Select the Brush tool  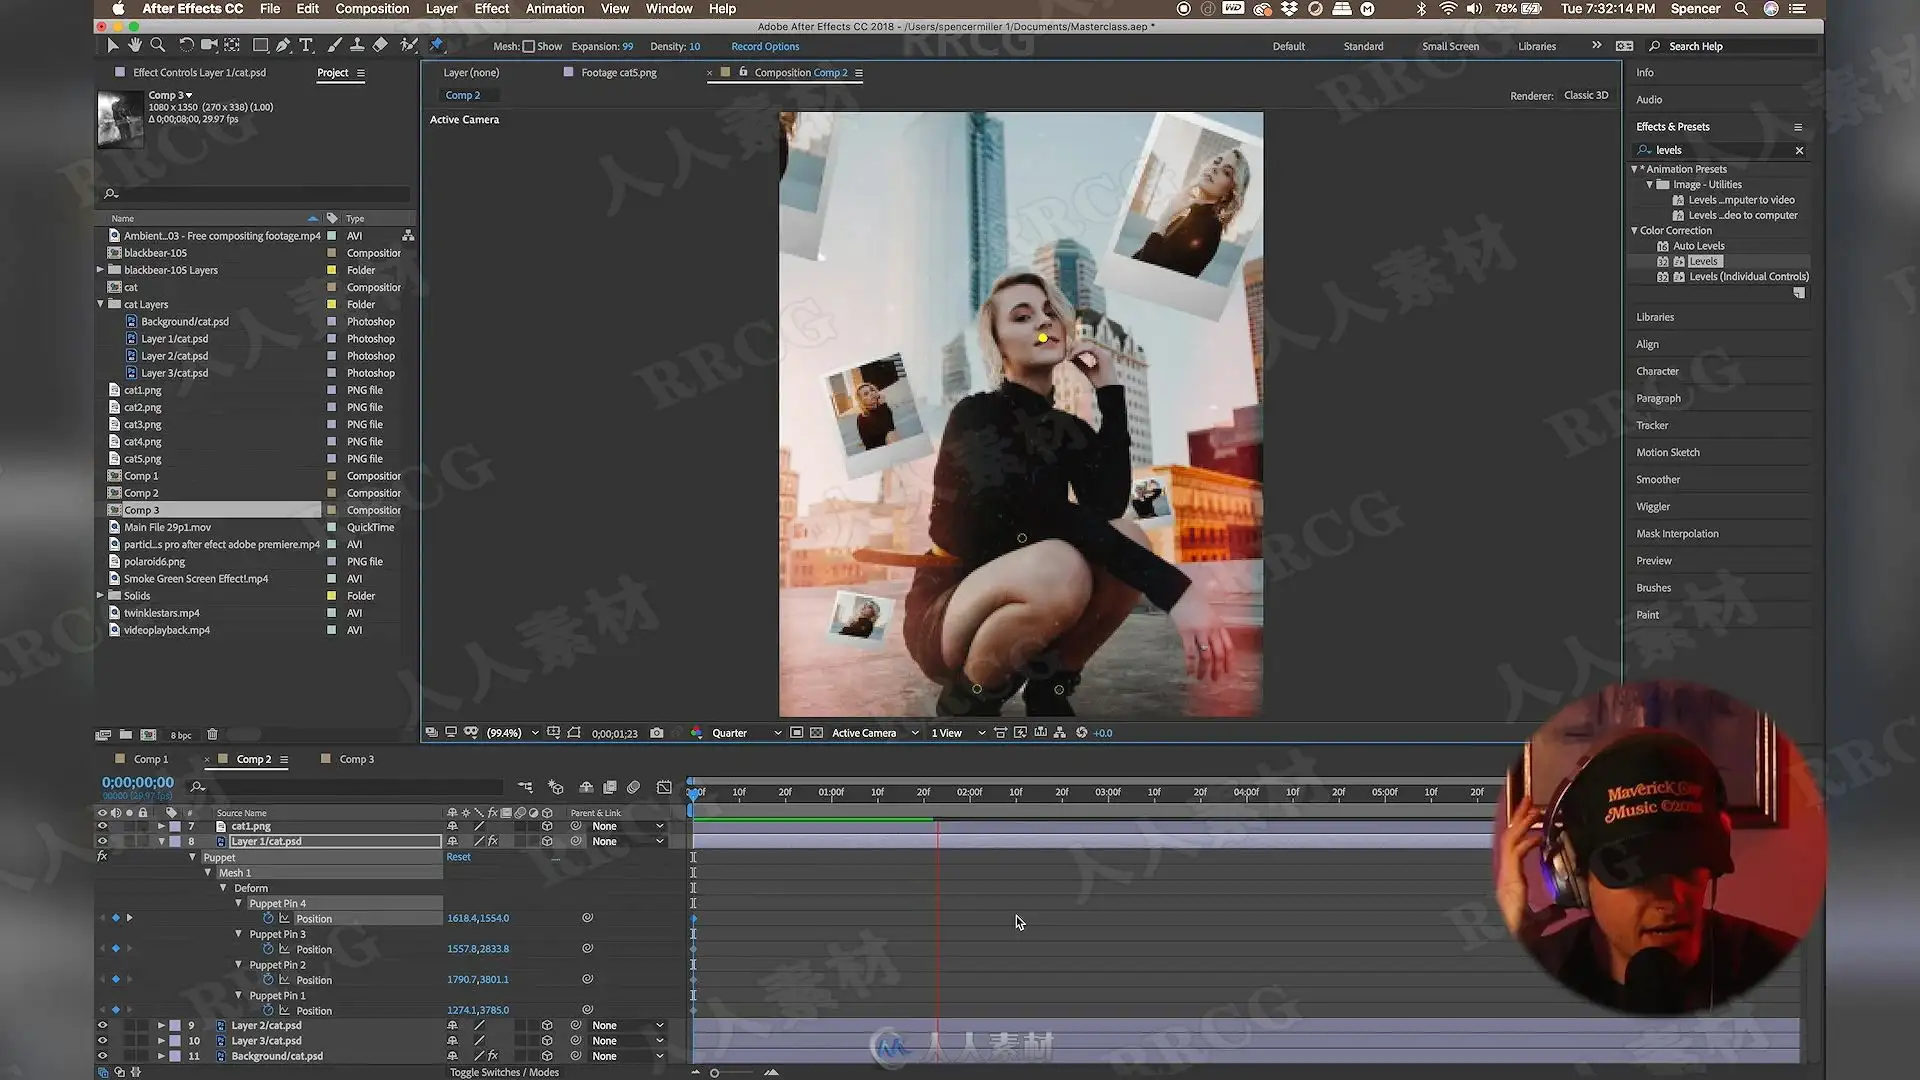(x=334, y=45)
